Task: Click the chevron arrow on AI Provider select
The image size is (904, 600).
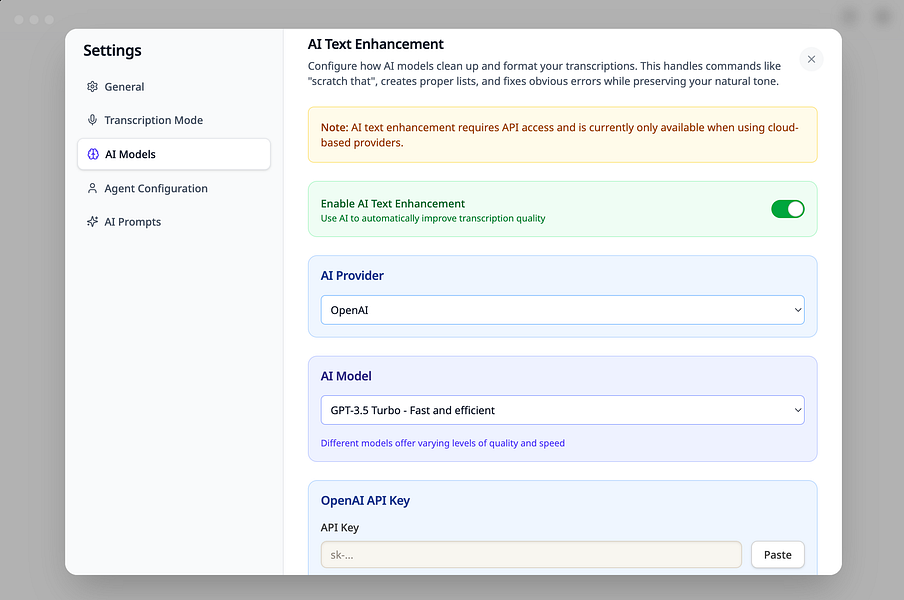Action: point(797,310)
